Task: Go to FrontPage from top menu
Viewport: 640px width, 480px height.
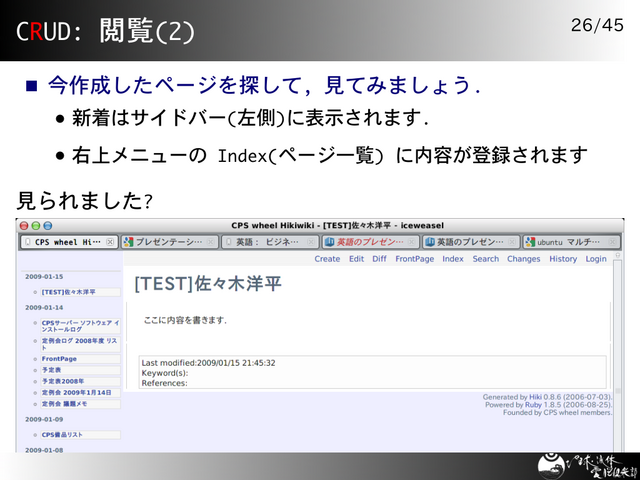Action: (414, 259)
